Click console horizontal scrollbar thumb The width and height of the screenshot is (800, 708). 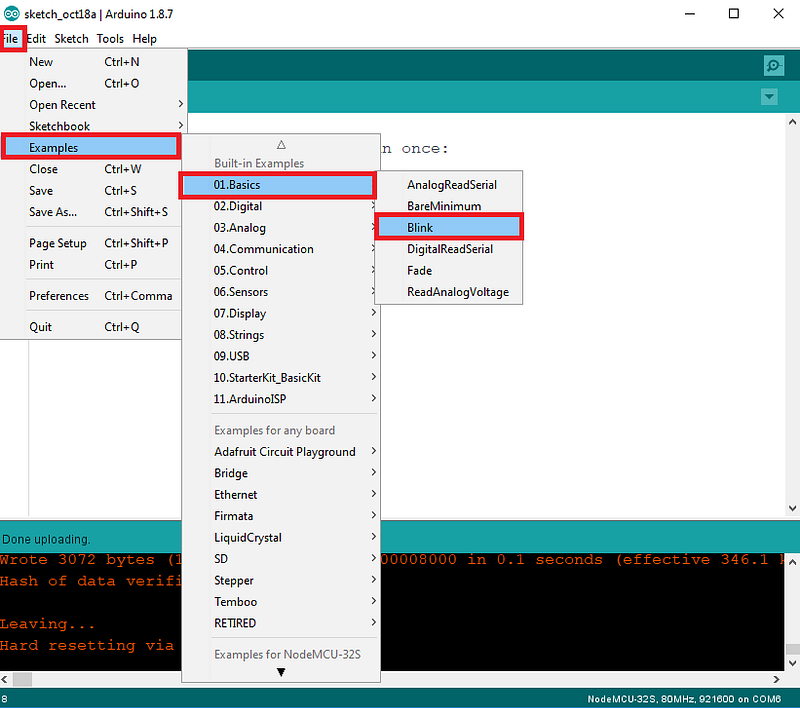(x=22, y=679)
